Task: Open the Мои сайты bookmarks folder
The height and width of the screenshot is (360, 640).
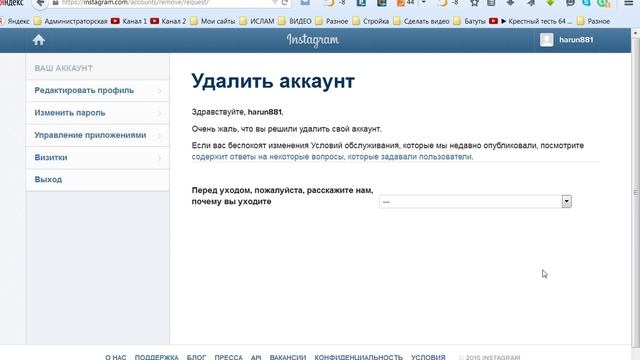Action: click(213, 21)
